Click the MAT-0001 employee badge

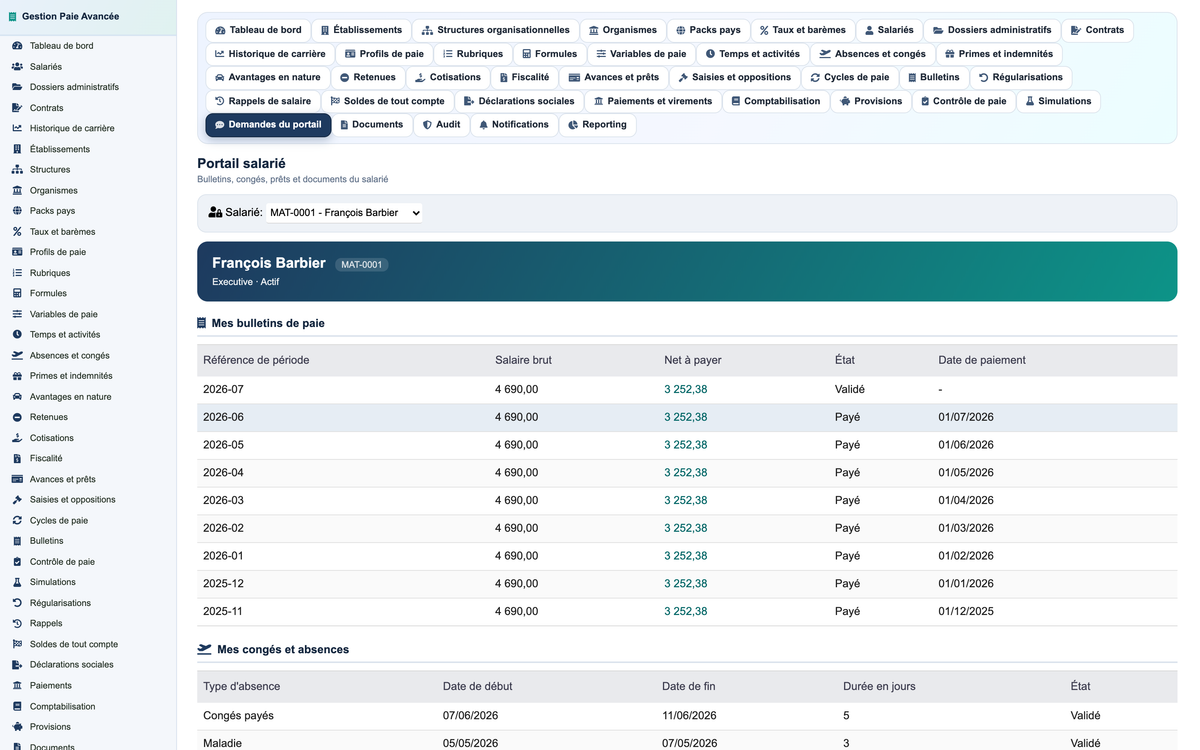(362, 265)
